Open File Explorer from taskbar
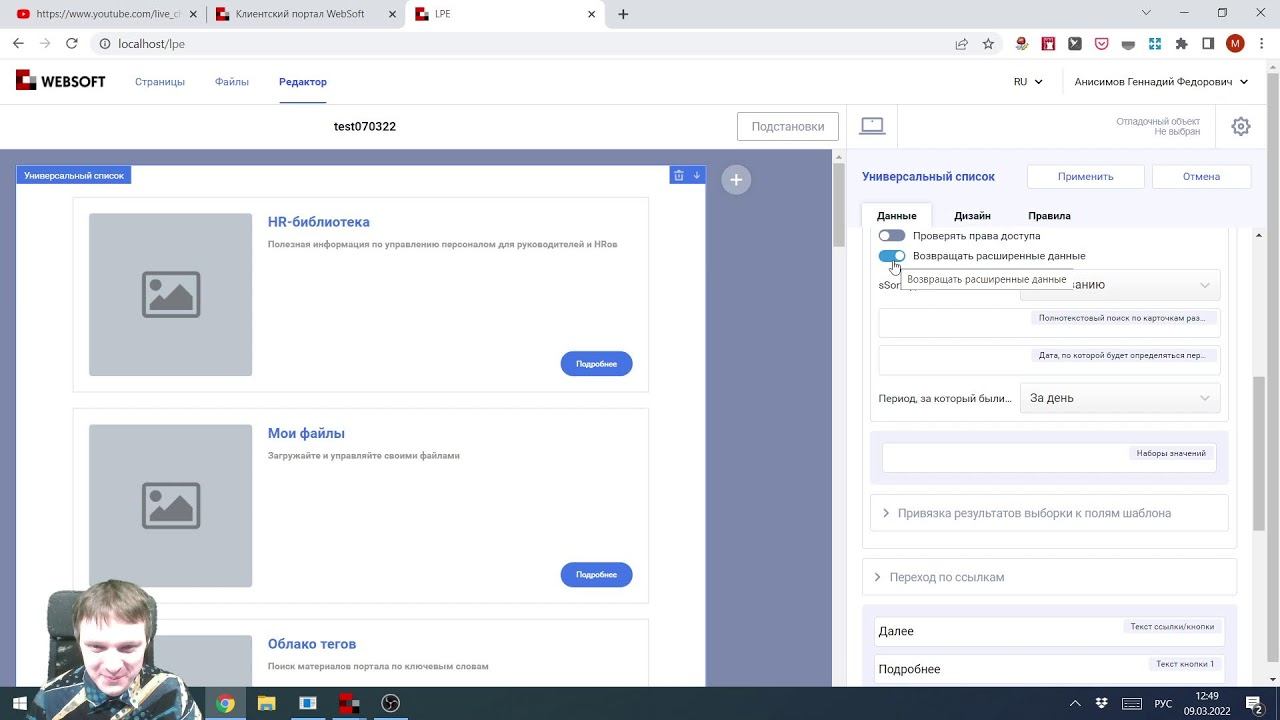This screenshot has width=1280, height=720. pyautogui.click(x=266, y=703)
